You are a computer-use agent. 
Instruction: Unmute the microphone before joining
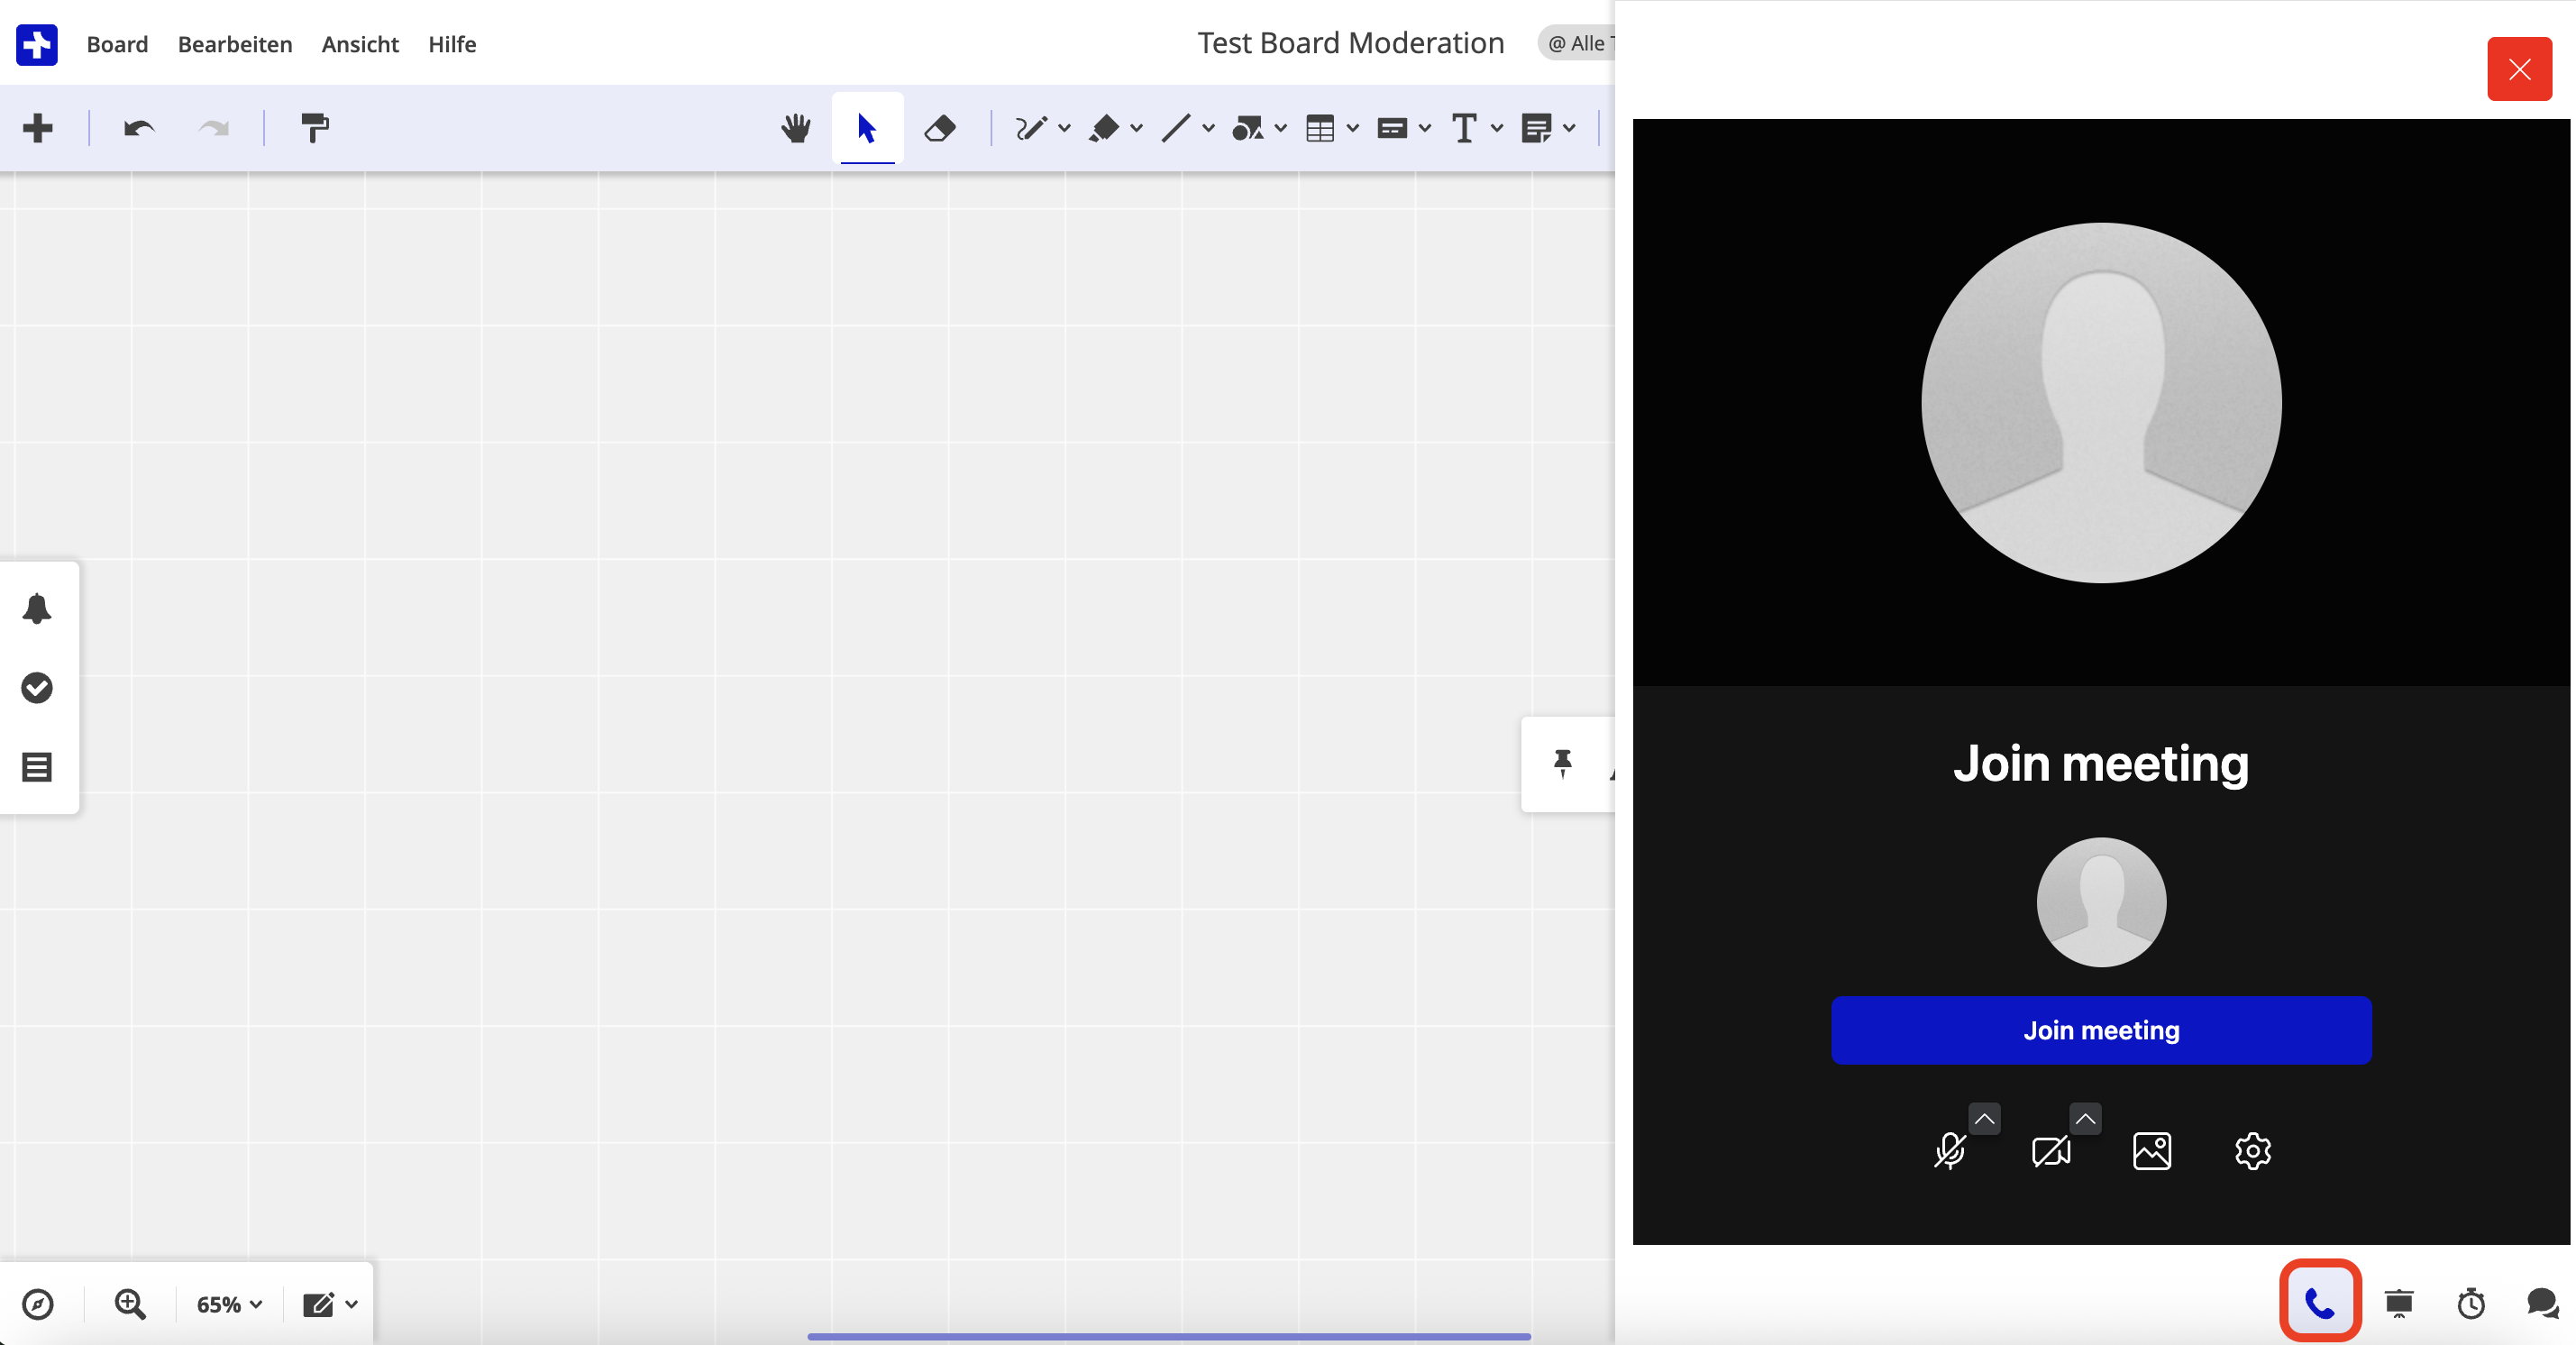coord(1950,1151)
